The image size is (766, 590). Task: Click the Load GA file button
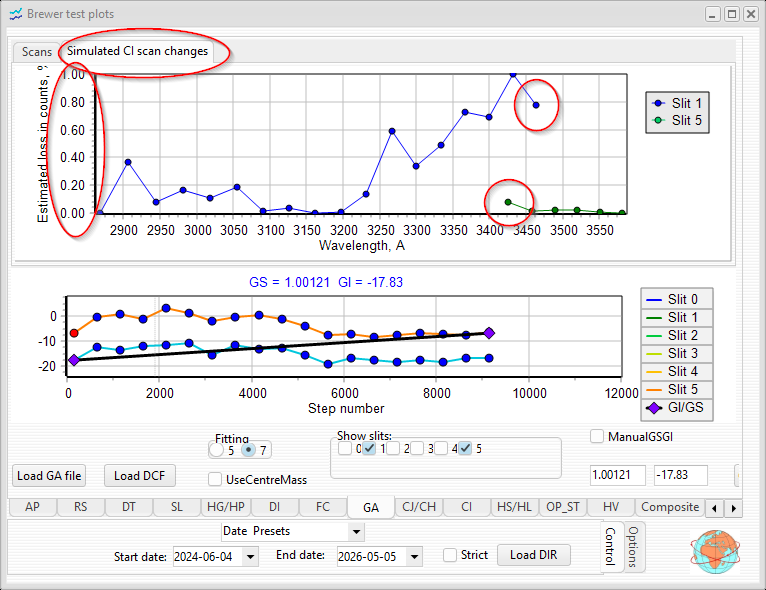click(49, 476)
